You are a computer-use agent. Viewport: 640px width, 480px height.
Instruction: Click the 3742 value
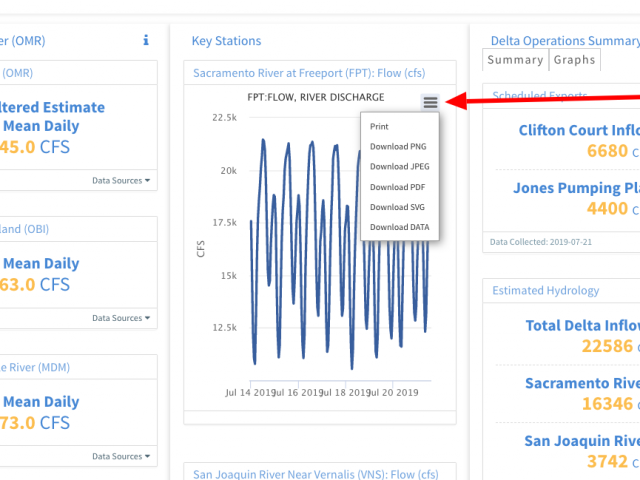point(607,462)
